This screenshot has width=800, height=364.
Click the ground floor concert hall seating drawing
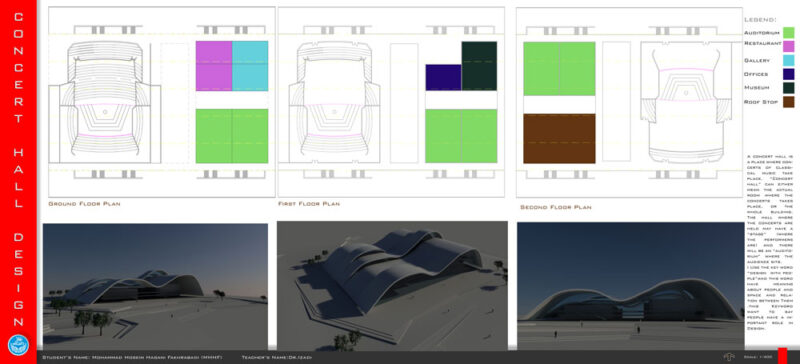[x=105, y=101]
